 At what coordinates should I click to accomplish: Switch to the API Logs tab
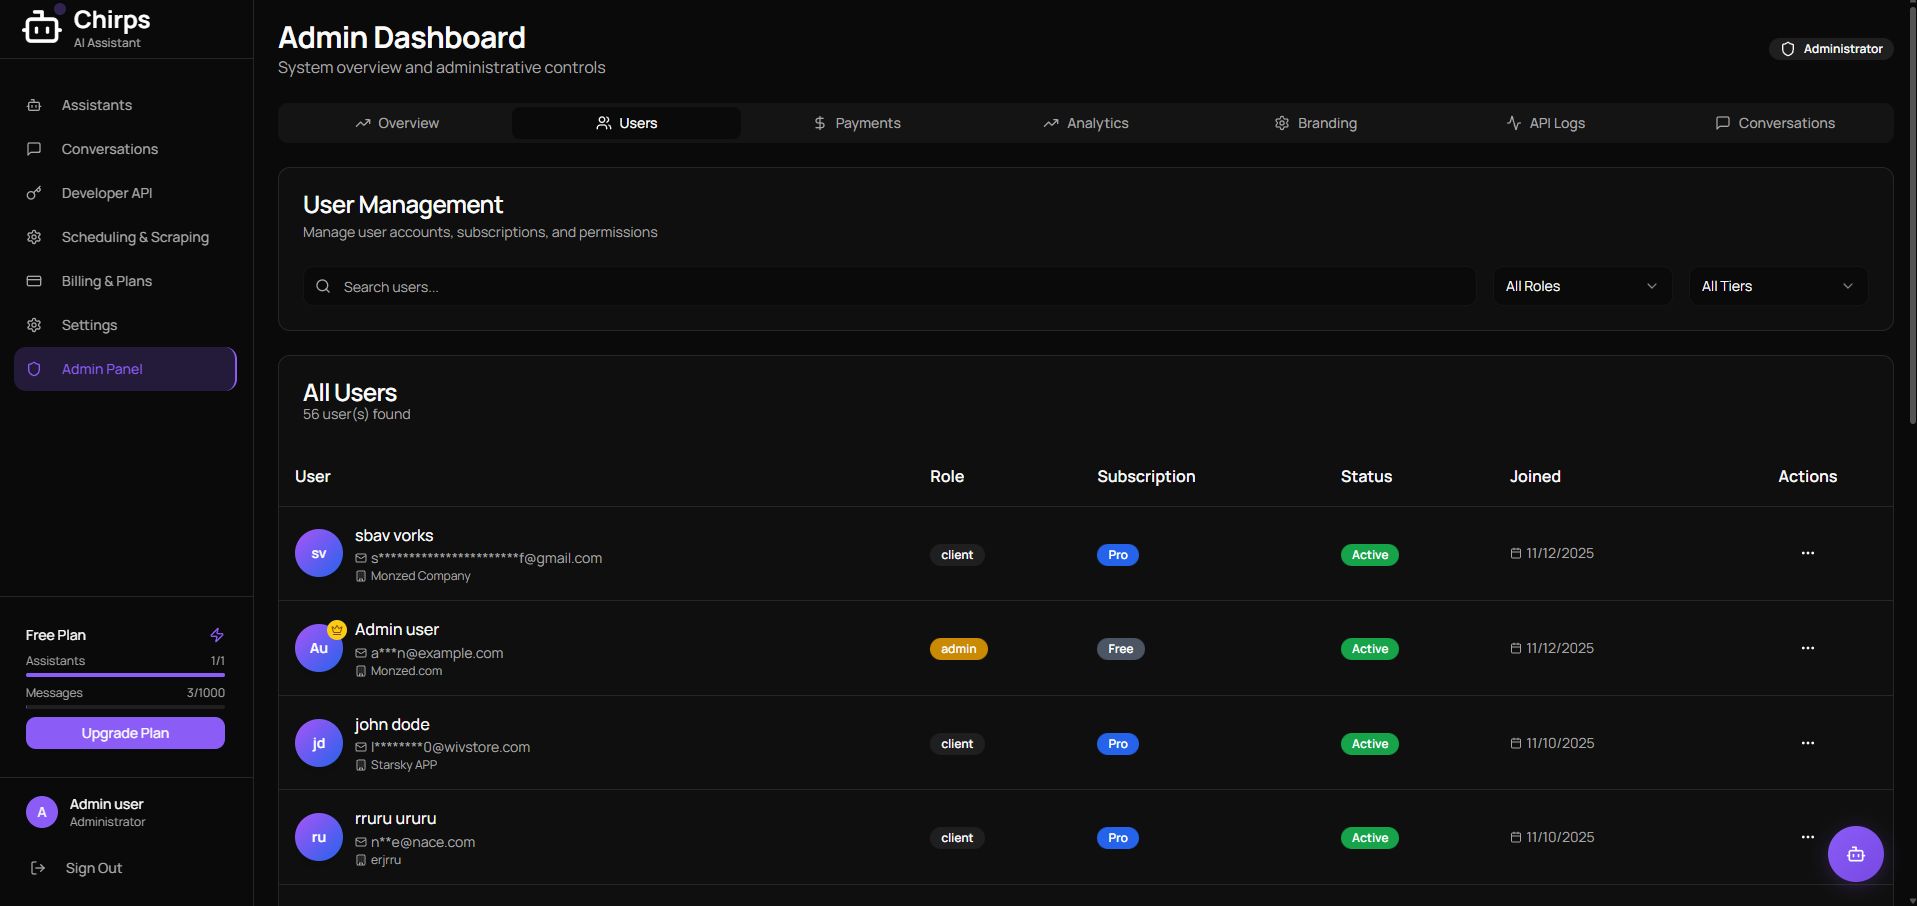pos(1546,123)
